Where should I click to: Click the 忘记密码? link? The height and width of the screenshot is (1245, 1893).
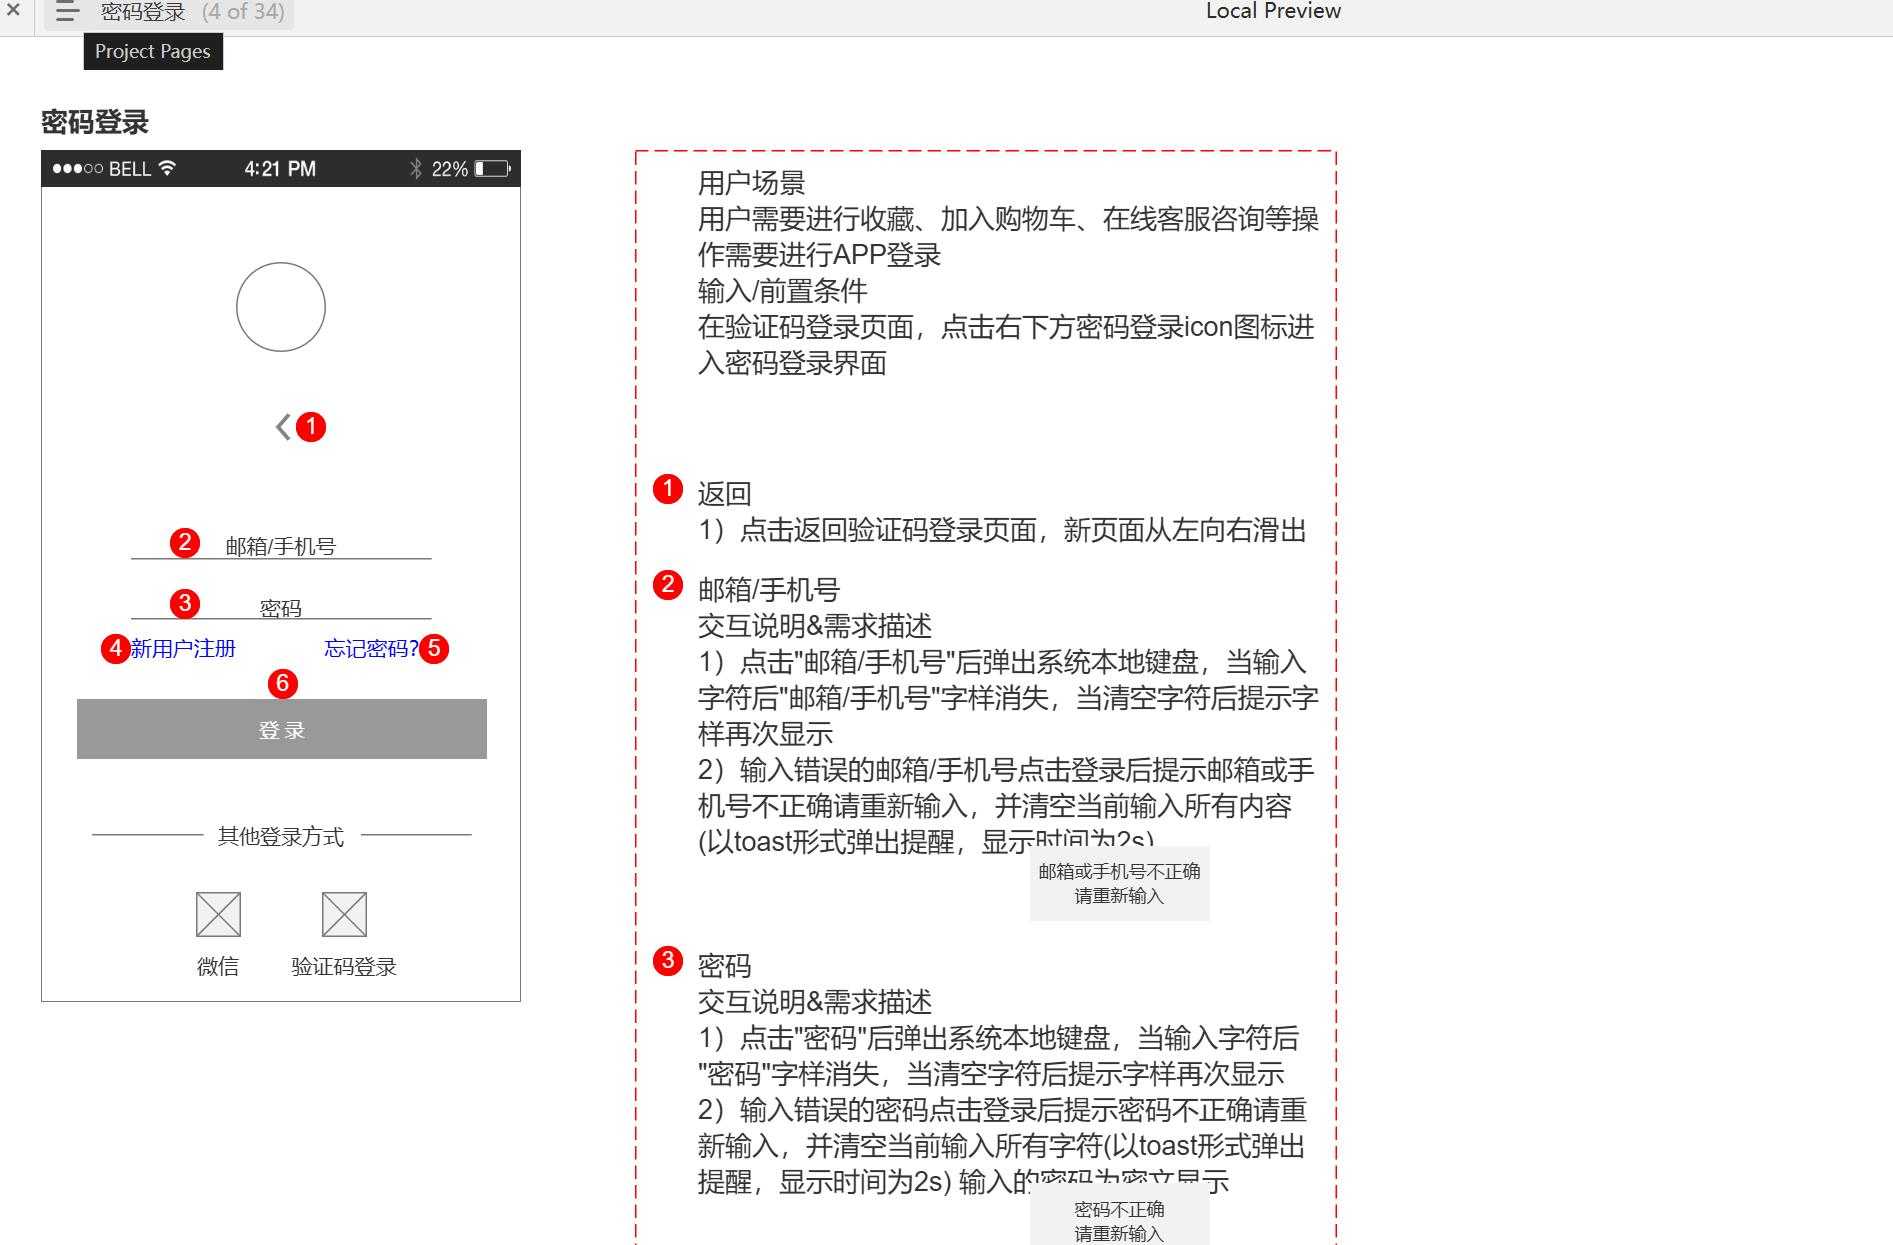[371, 648]
